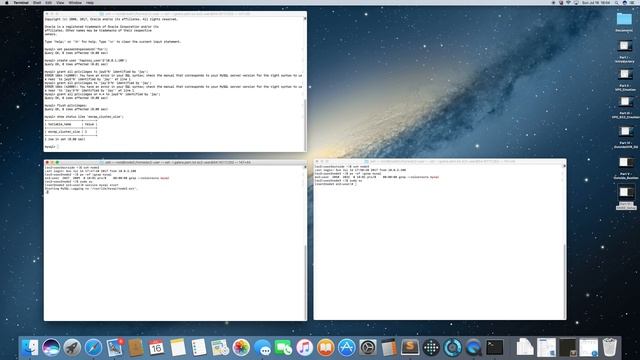
Task: Open the Wi-Fi status menu
Action: pyautogui.click(x=569, y=2)
